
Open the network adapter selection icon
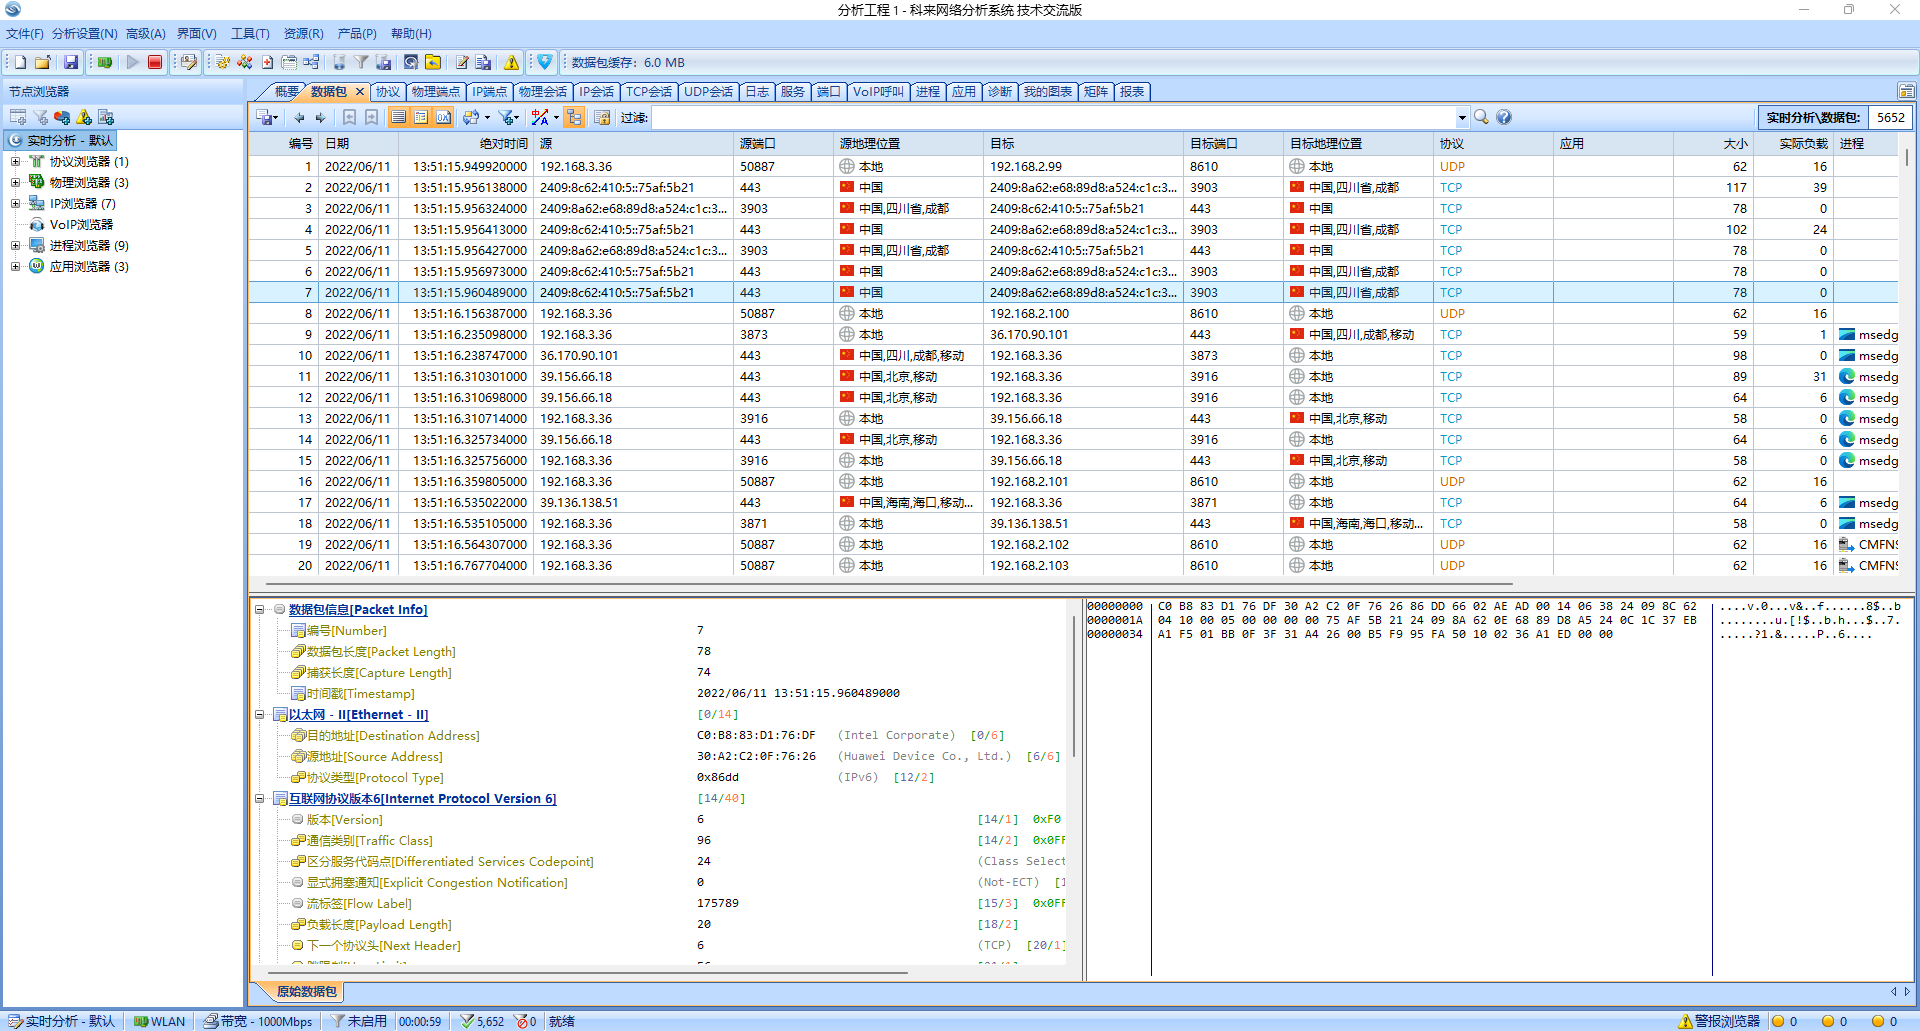104,62
